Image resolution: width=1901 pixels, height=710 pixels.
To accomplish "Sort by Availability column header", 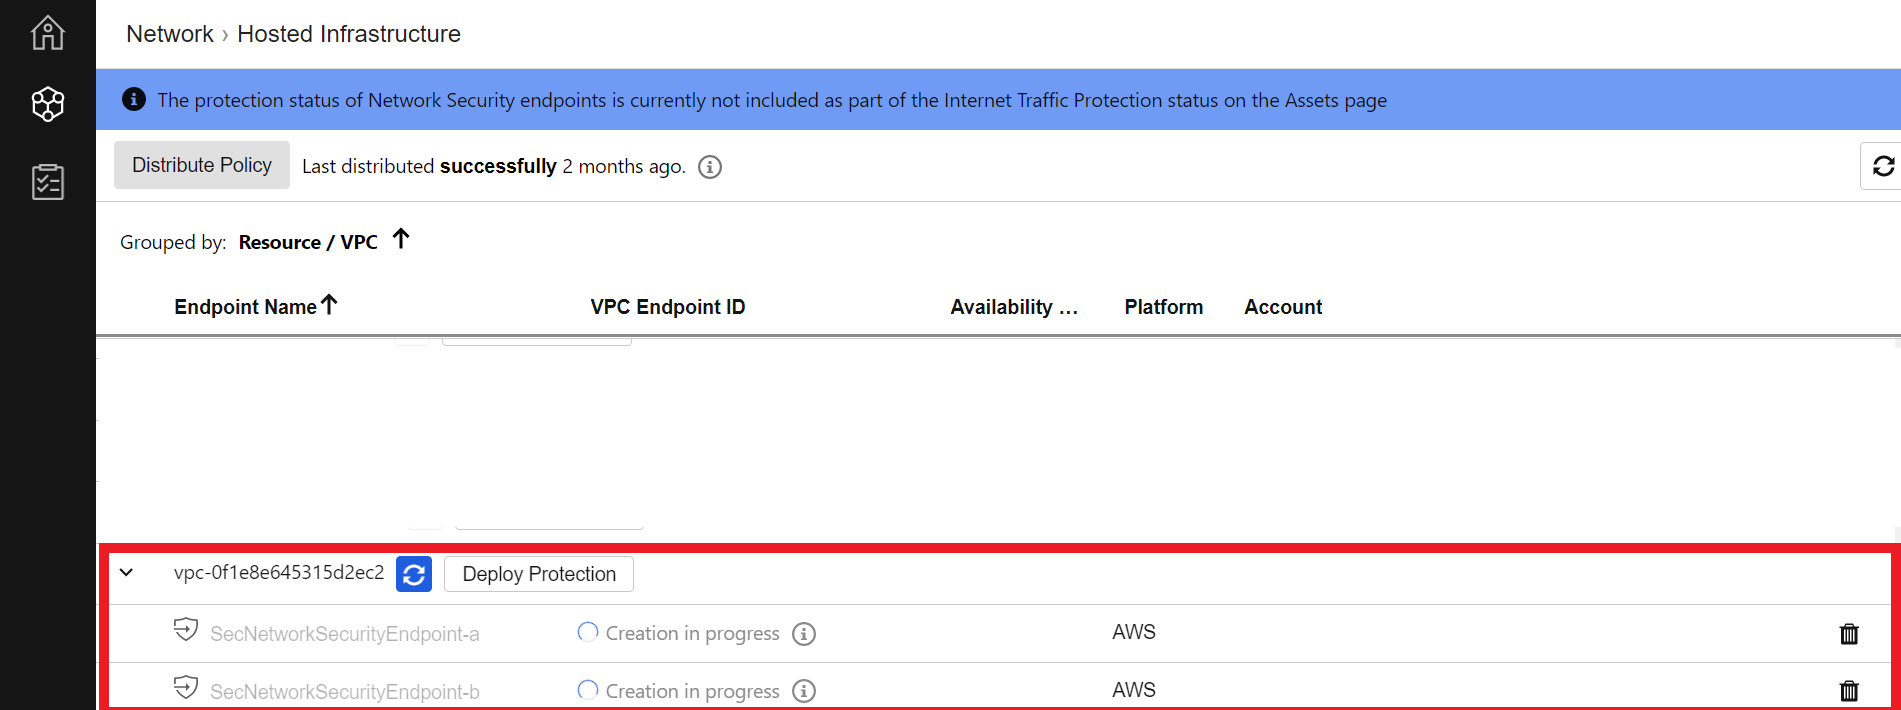I will 1014,307.
